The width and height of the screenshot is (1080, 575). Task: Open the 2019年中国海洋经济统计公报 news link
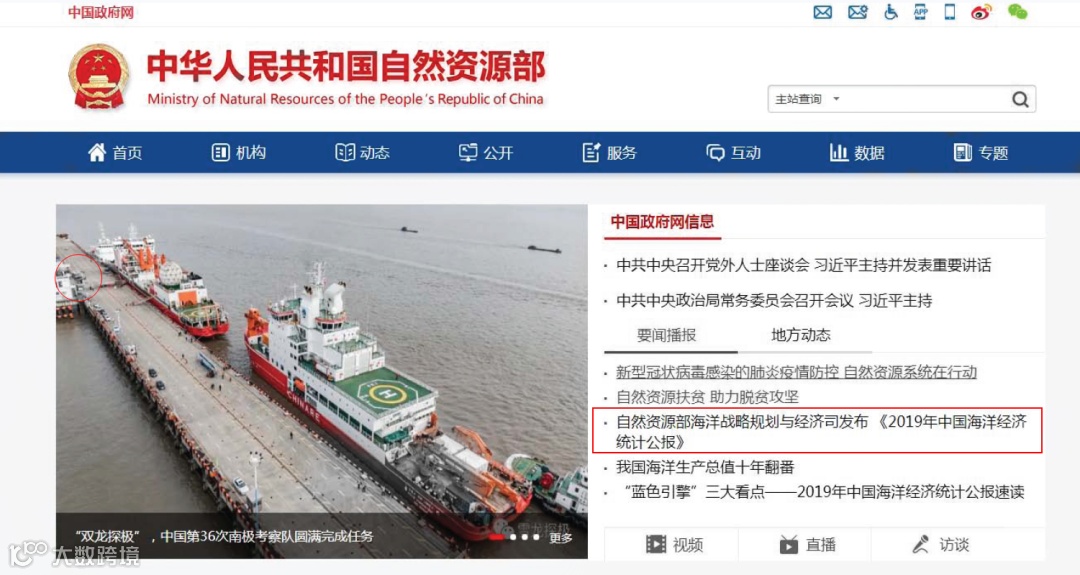tap(821, 431)
